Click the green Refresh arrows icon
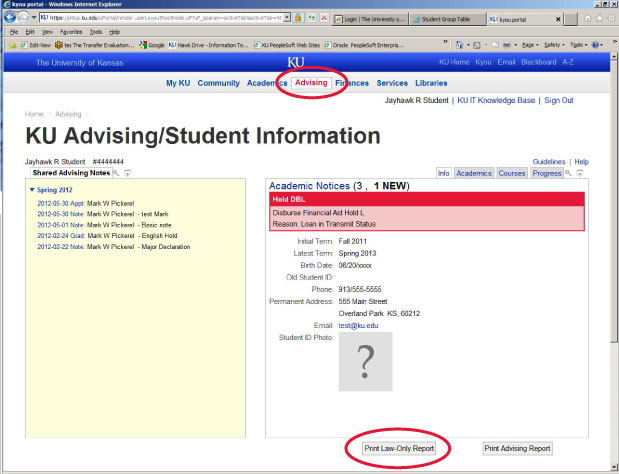 click(312, 18)
